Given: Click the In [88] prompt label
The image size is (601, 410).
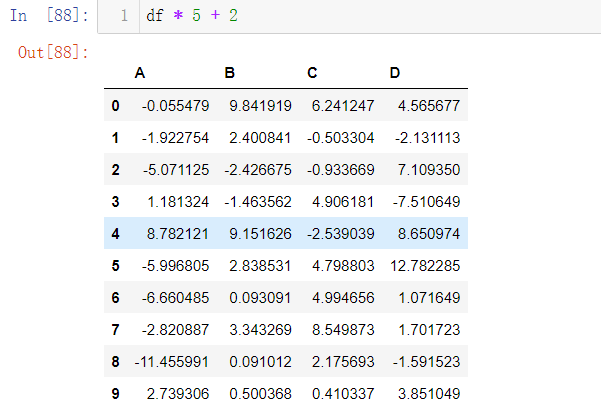Looking at the screenshot, I should 49,16.
